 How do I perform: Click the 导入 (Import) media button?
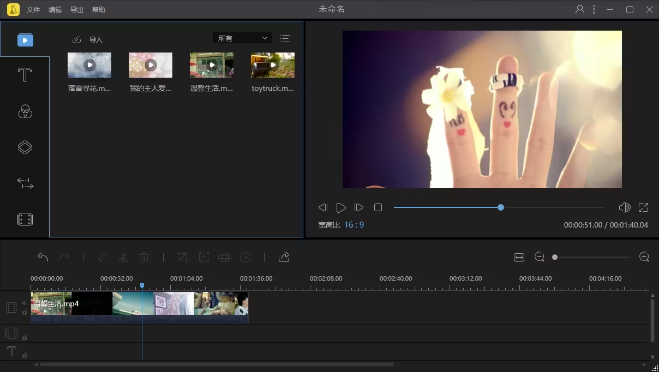[88, 39]
